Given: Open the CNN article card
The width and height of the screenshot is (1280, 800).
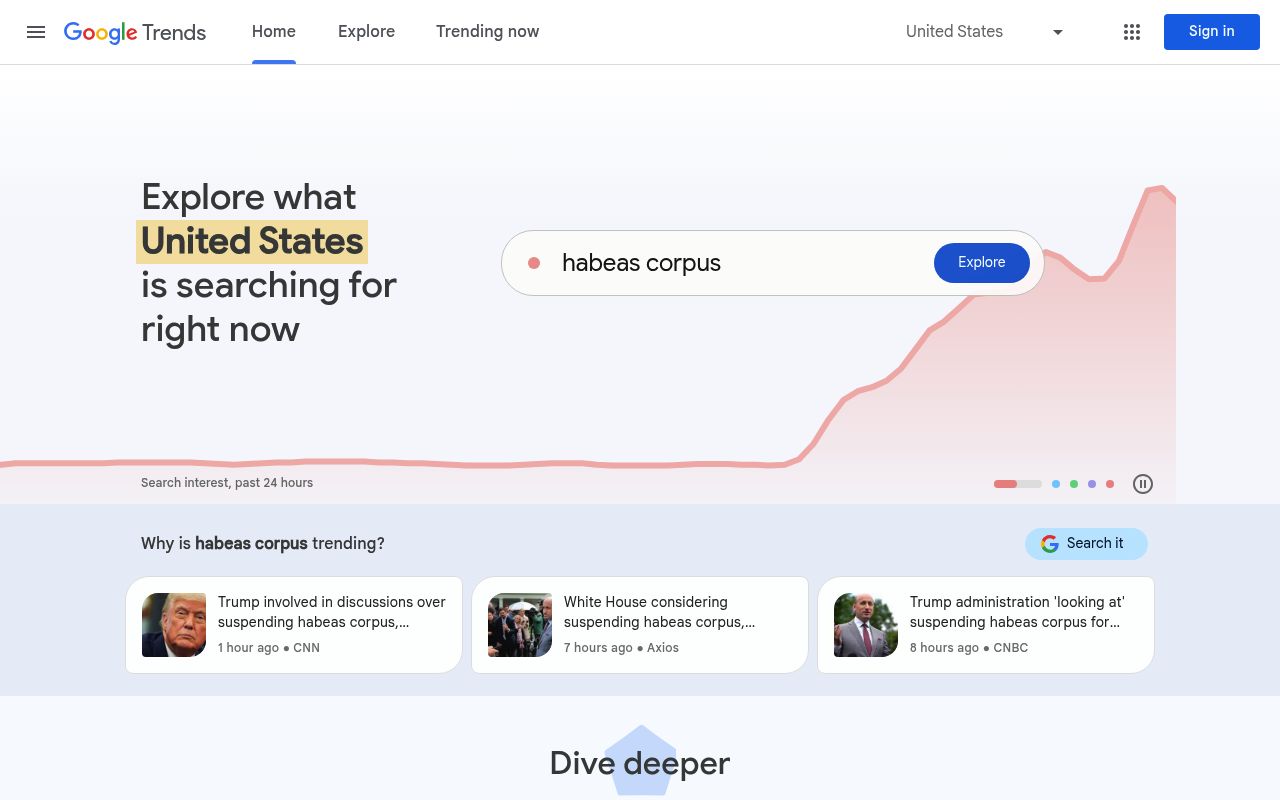Looking at the screenshot, I should (x=294, y=625).
